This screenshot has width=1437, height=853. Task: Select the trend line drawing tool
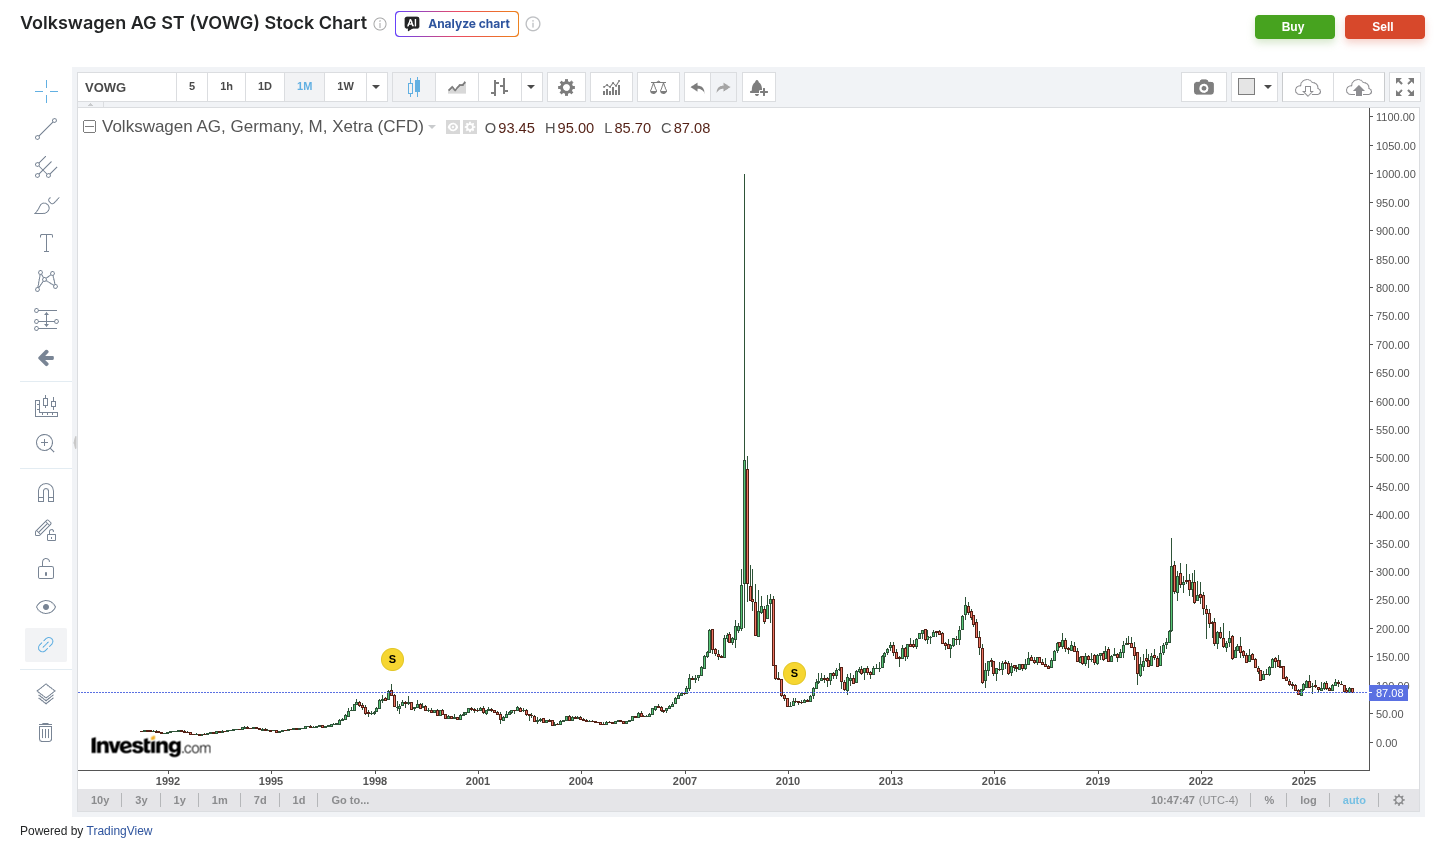(x=46, y=129)
